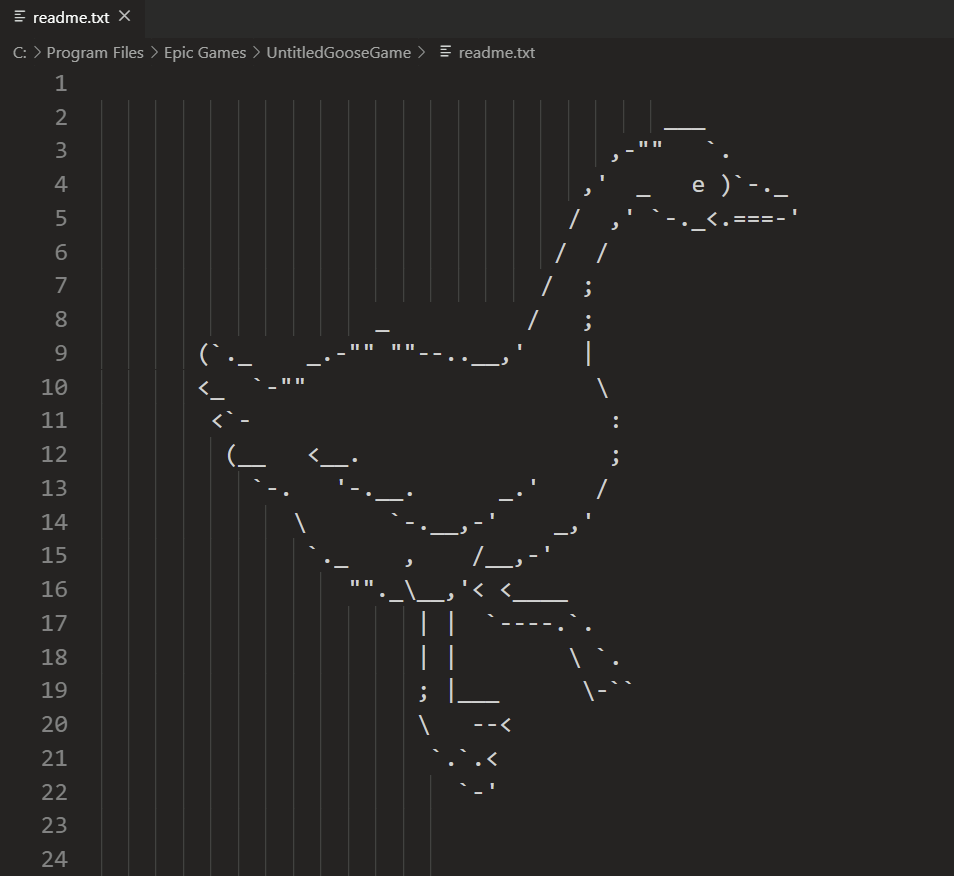Click the chevron after Epic Games

[256, 53]
